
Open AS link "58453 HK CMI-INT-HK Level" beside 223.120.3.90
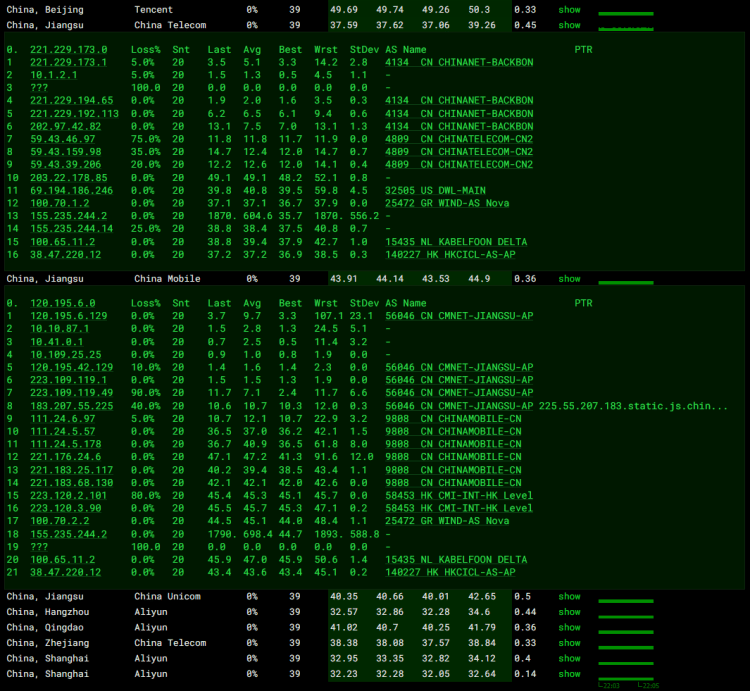point(459,508)
